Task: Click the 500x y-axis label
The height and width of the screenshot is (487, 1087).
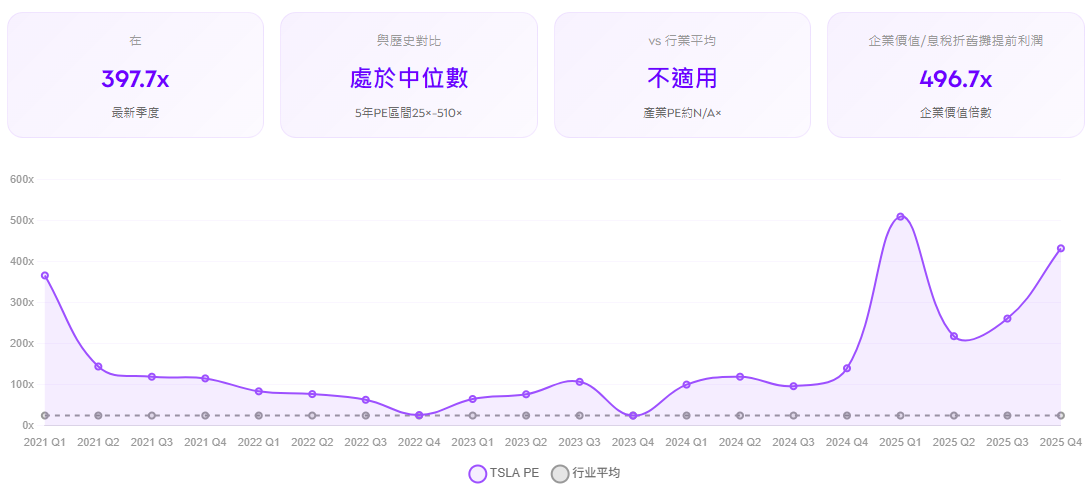Action: [x=22, y=220]
